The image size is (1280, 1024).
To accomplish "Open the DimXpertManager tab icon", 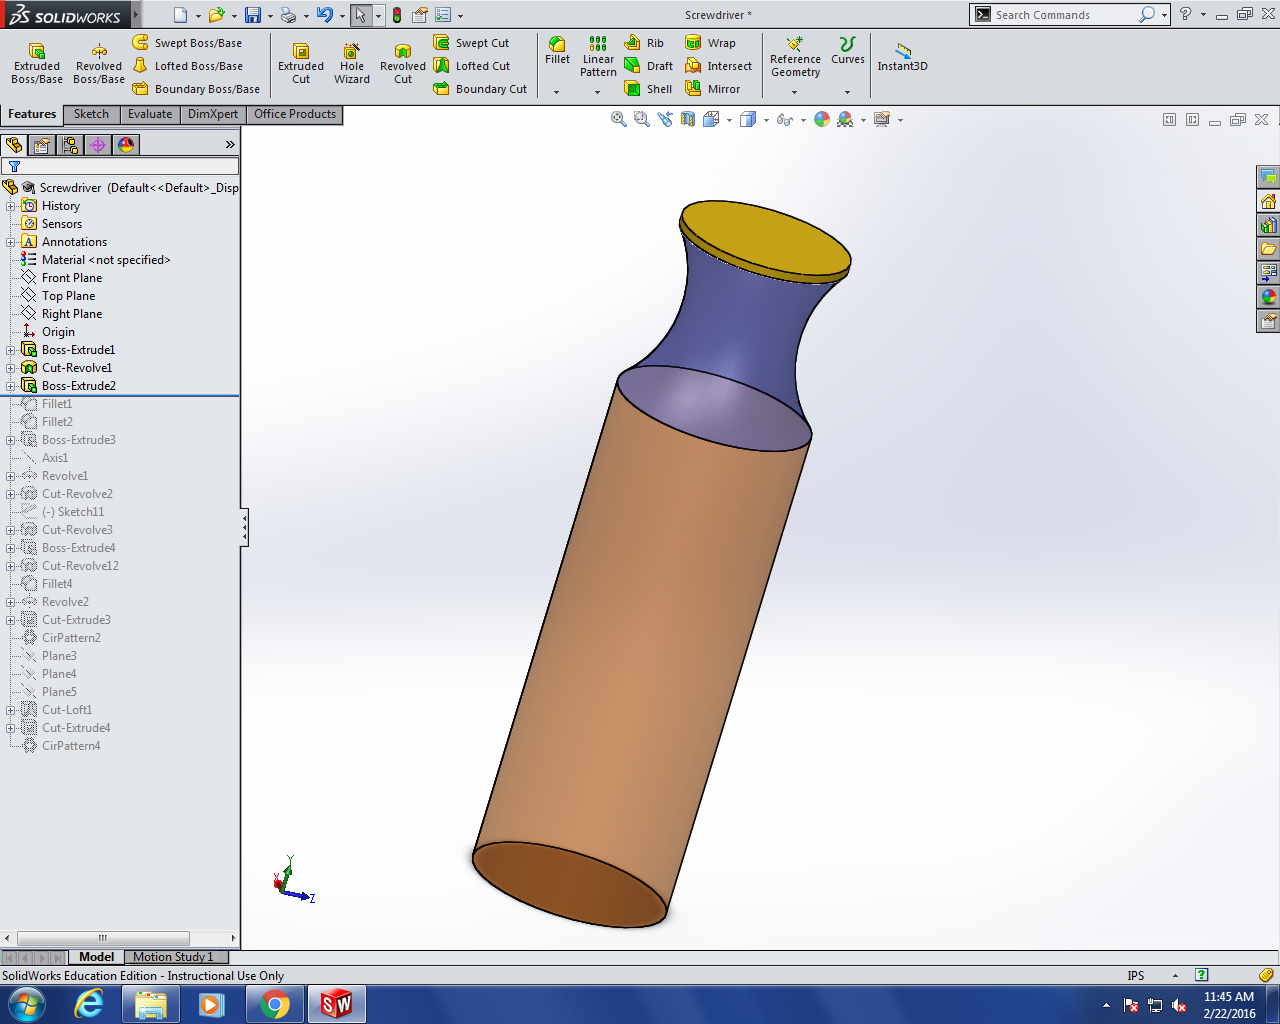I will point(98,145).
